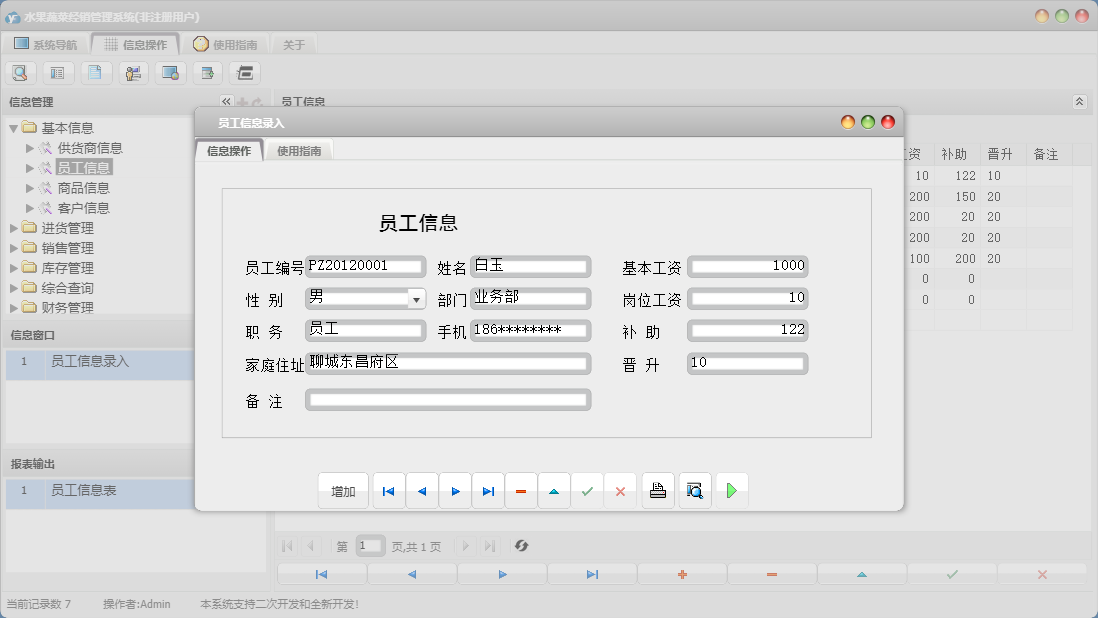Expand the 供货商信息 tree node
Screen dimensions: 1098x618
click(31, 149)
